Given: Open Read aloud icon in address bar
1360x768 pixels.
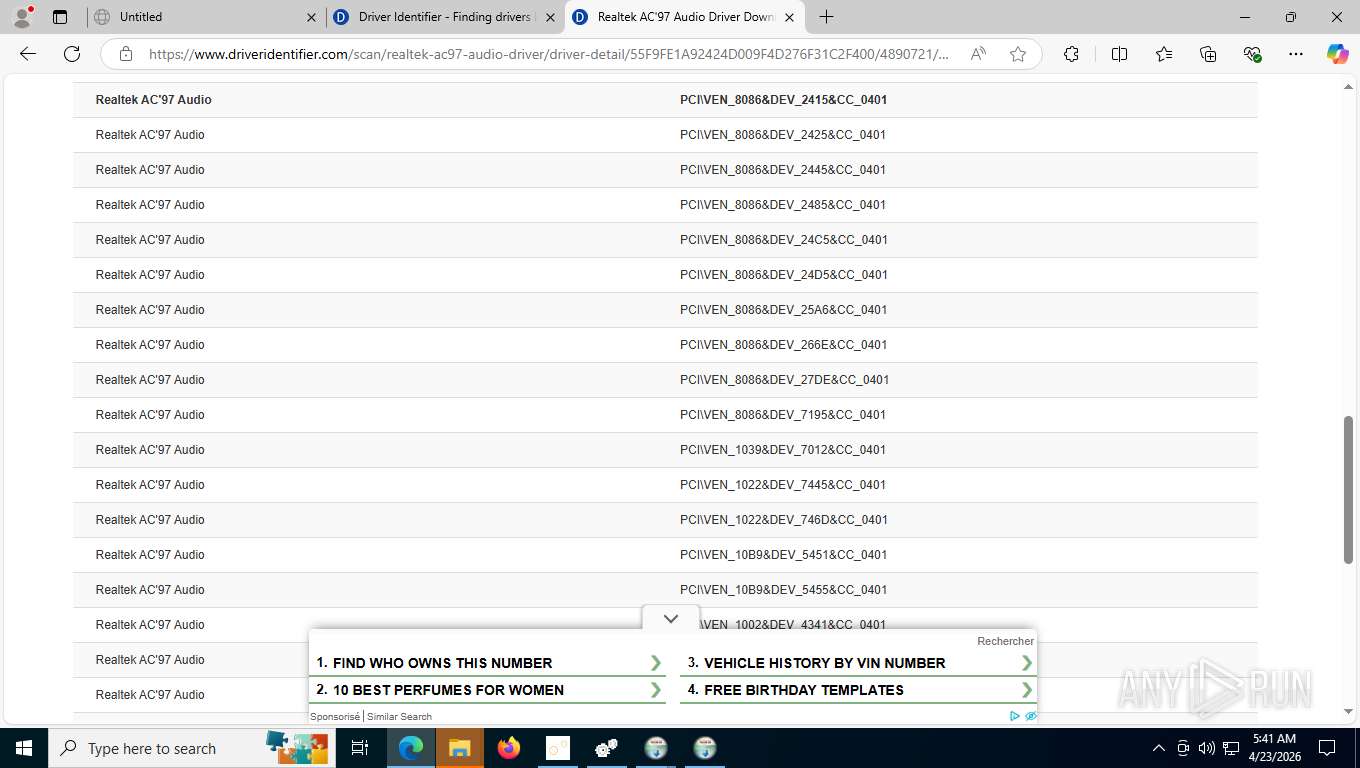Looking at the screenshot, I should coord(978,54).
